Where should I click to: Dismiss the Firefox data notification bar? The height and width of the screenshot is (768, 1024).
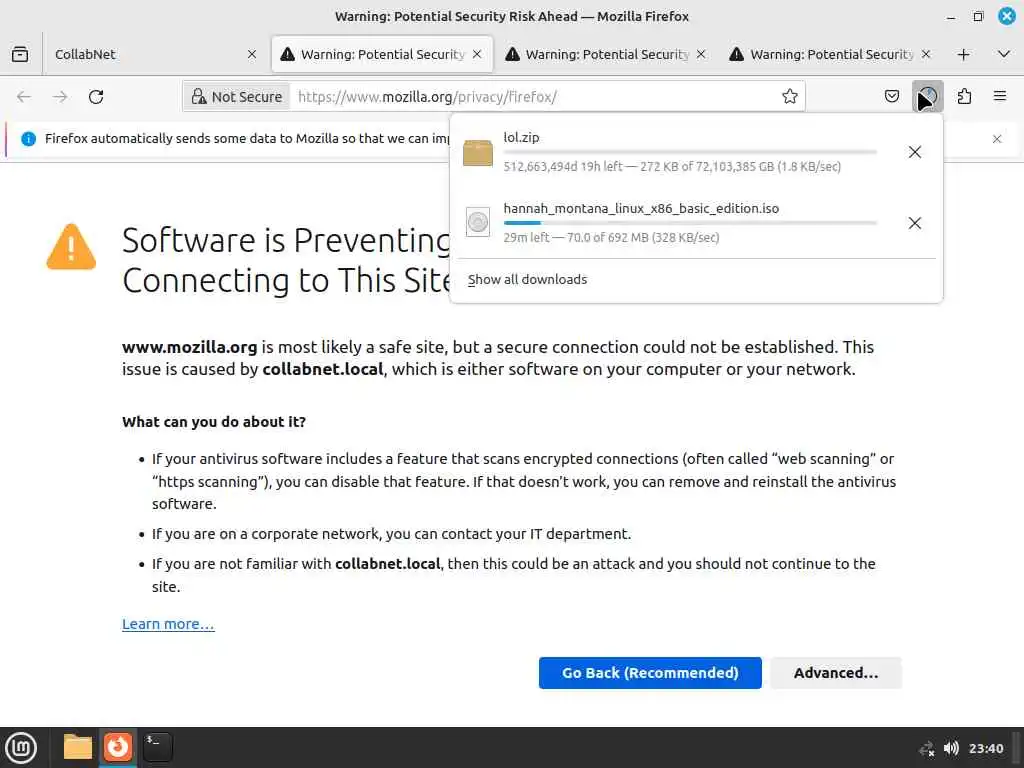(996, 139)
